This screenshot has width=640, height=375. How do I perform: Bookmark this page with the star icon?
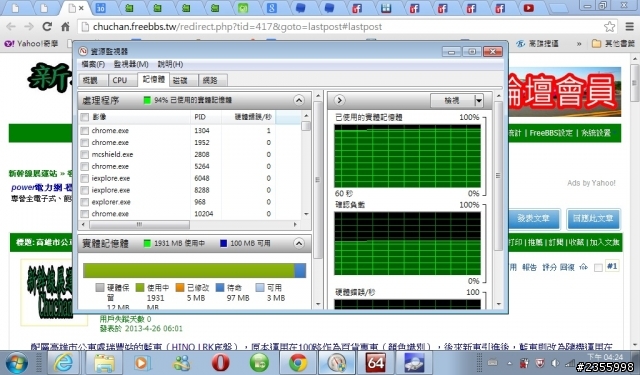pyautogui.click(x=609, y=27)
